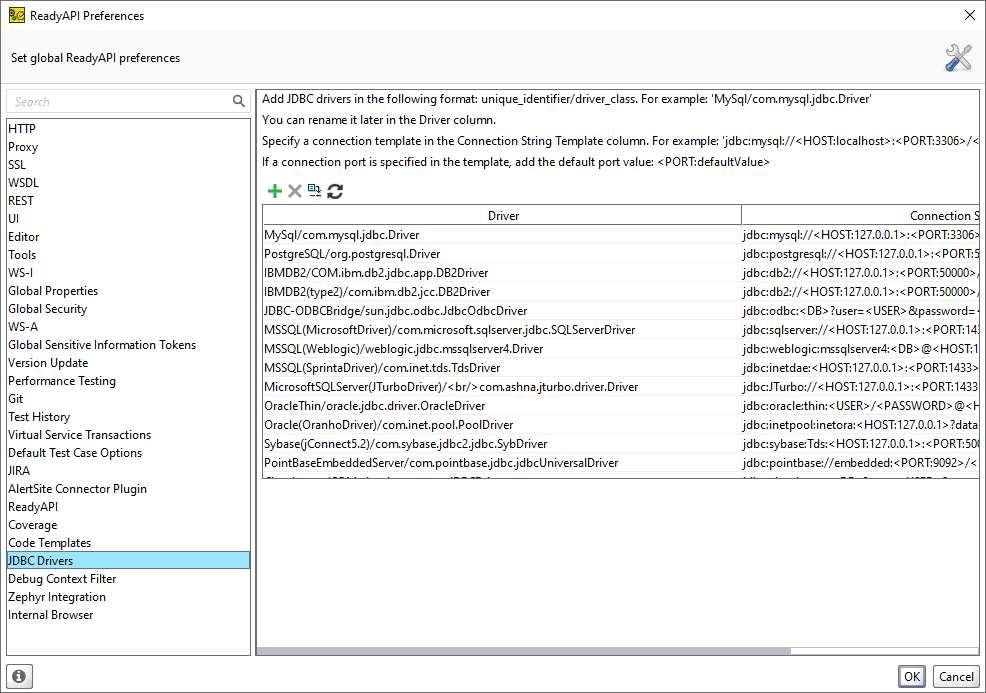Screen dimensions: 986x693
Task: Click jdbc:postgresql connection string cell
Action: (860, 254)
